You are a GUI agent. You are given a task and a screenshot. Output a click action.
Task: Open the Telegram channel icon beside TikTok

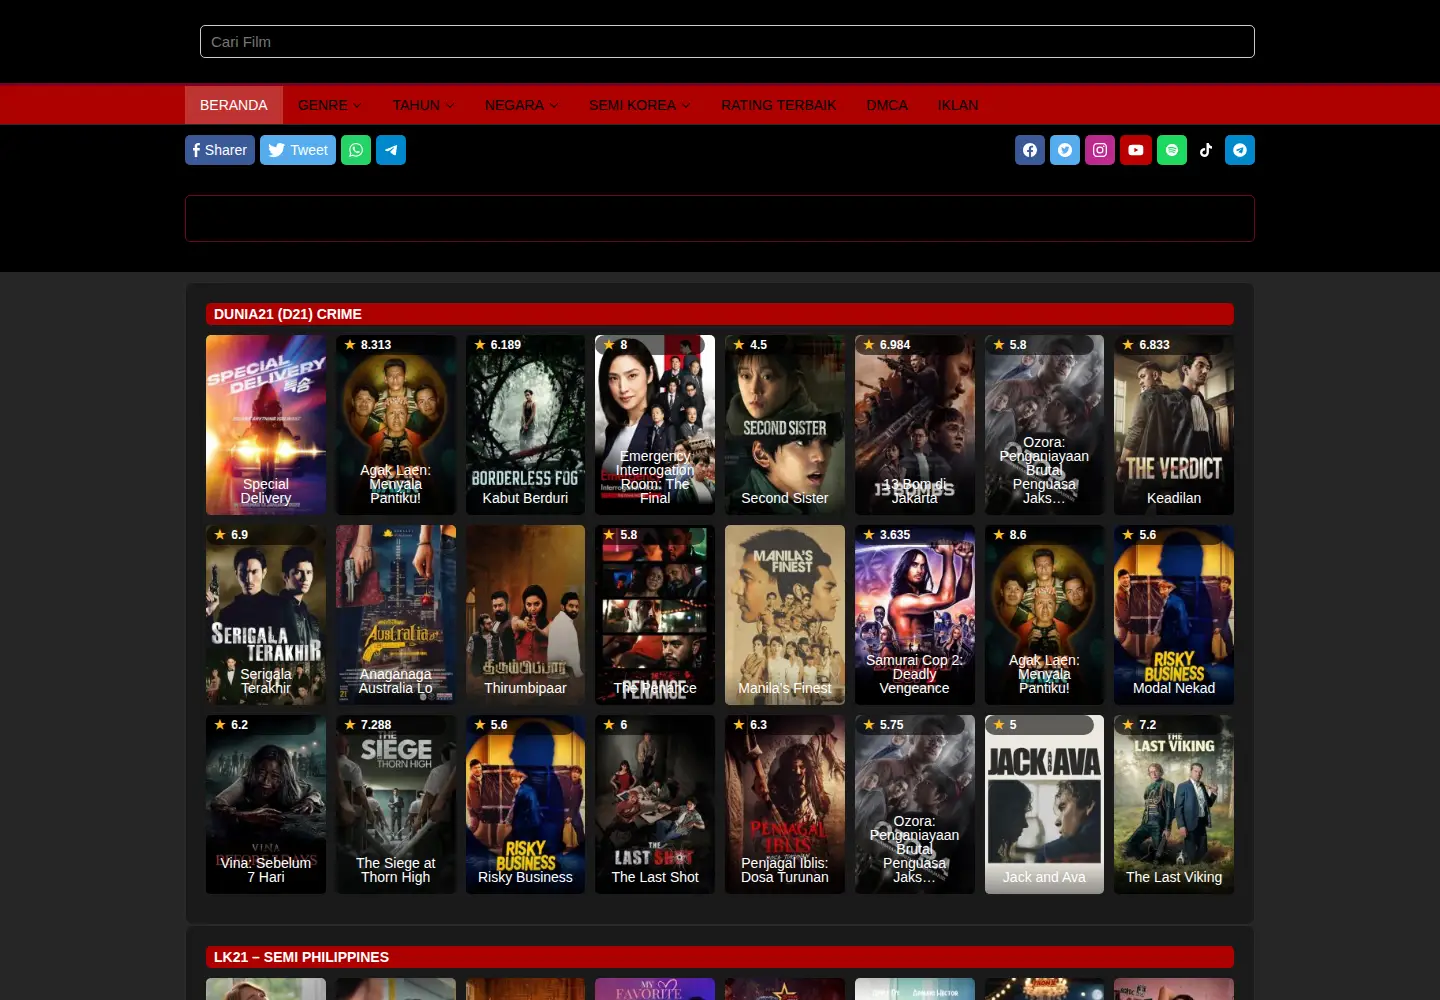tap(1240, 150)
